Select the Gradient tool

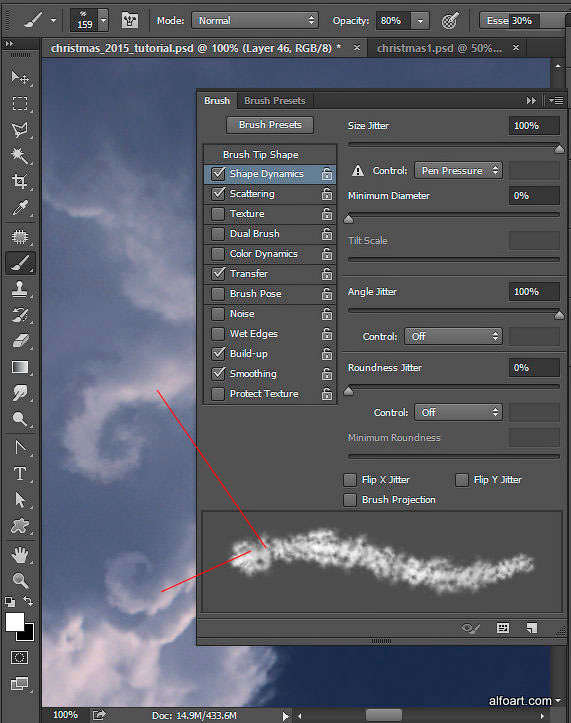[x=20, y=367]
